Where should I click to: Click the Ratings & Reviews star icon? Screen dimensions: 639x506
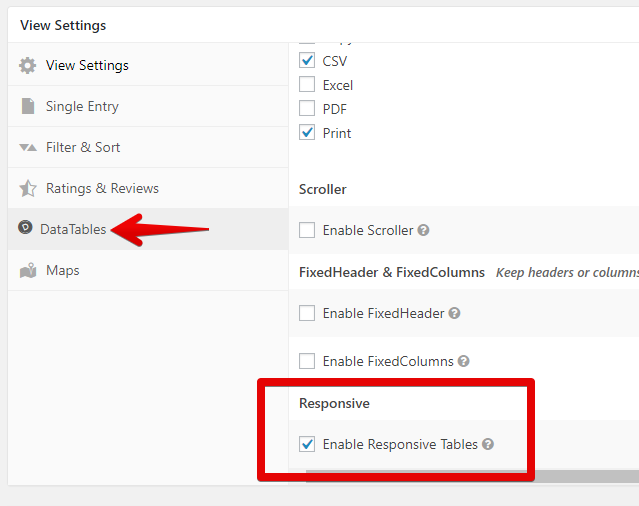[27, 189]
